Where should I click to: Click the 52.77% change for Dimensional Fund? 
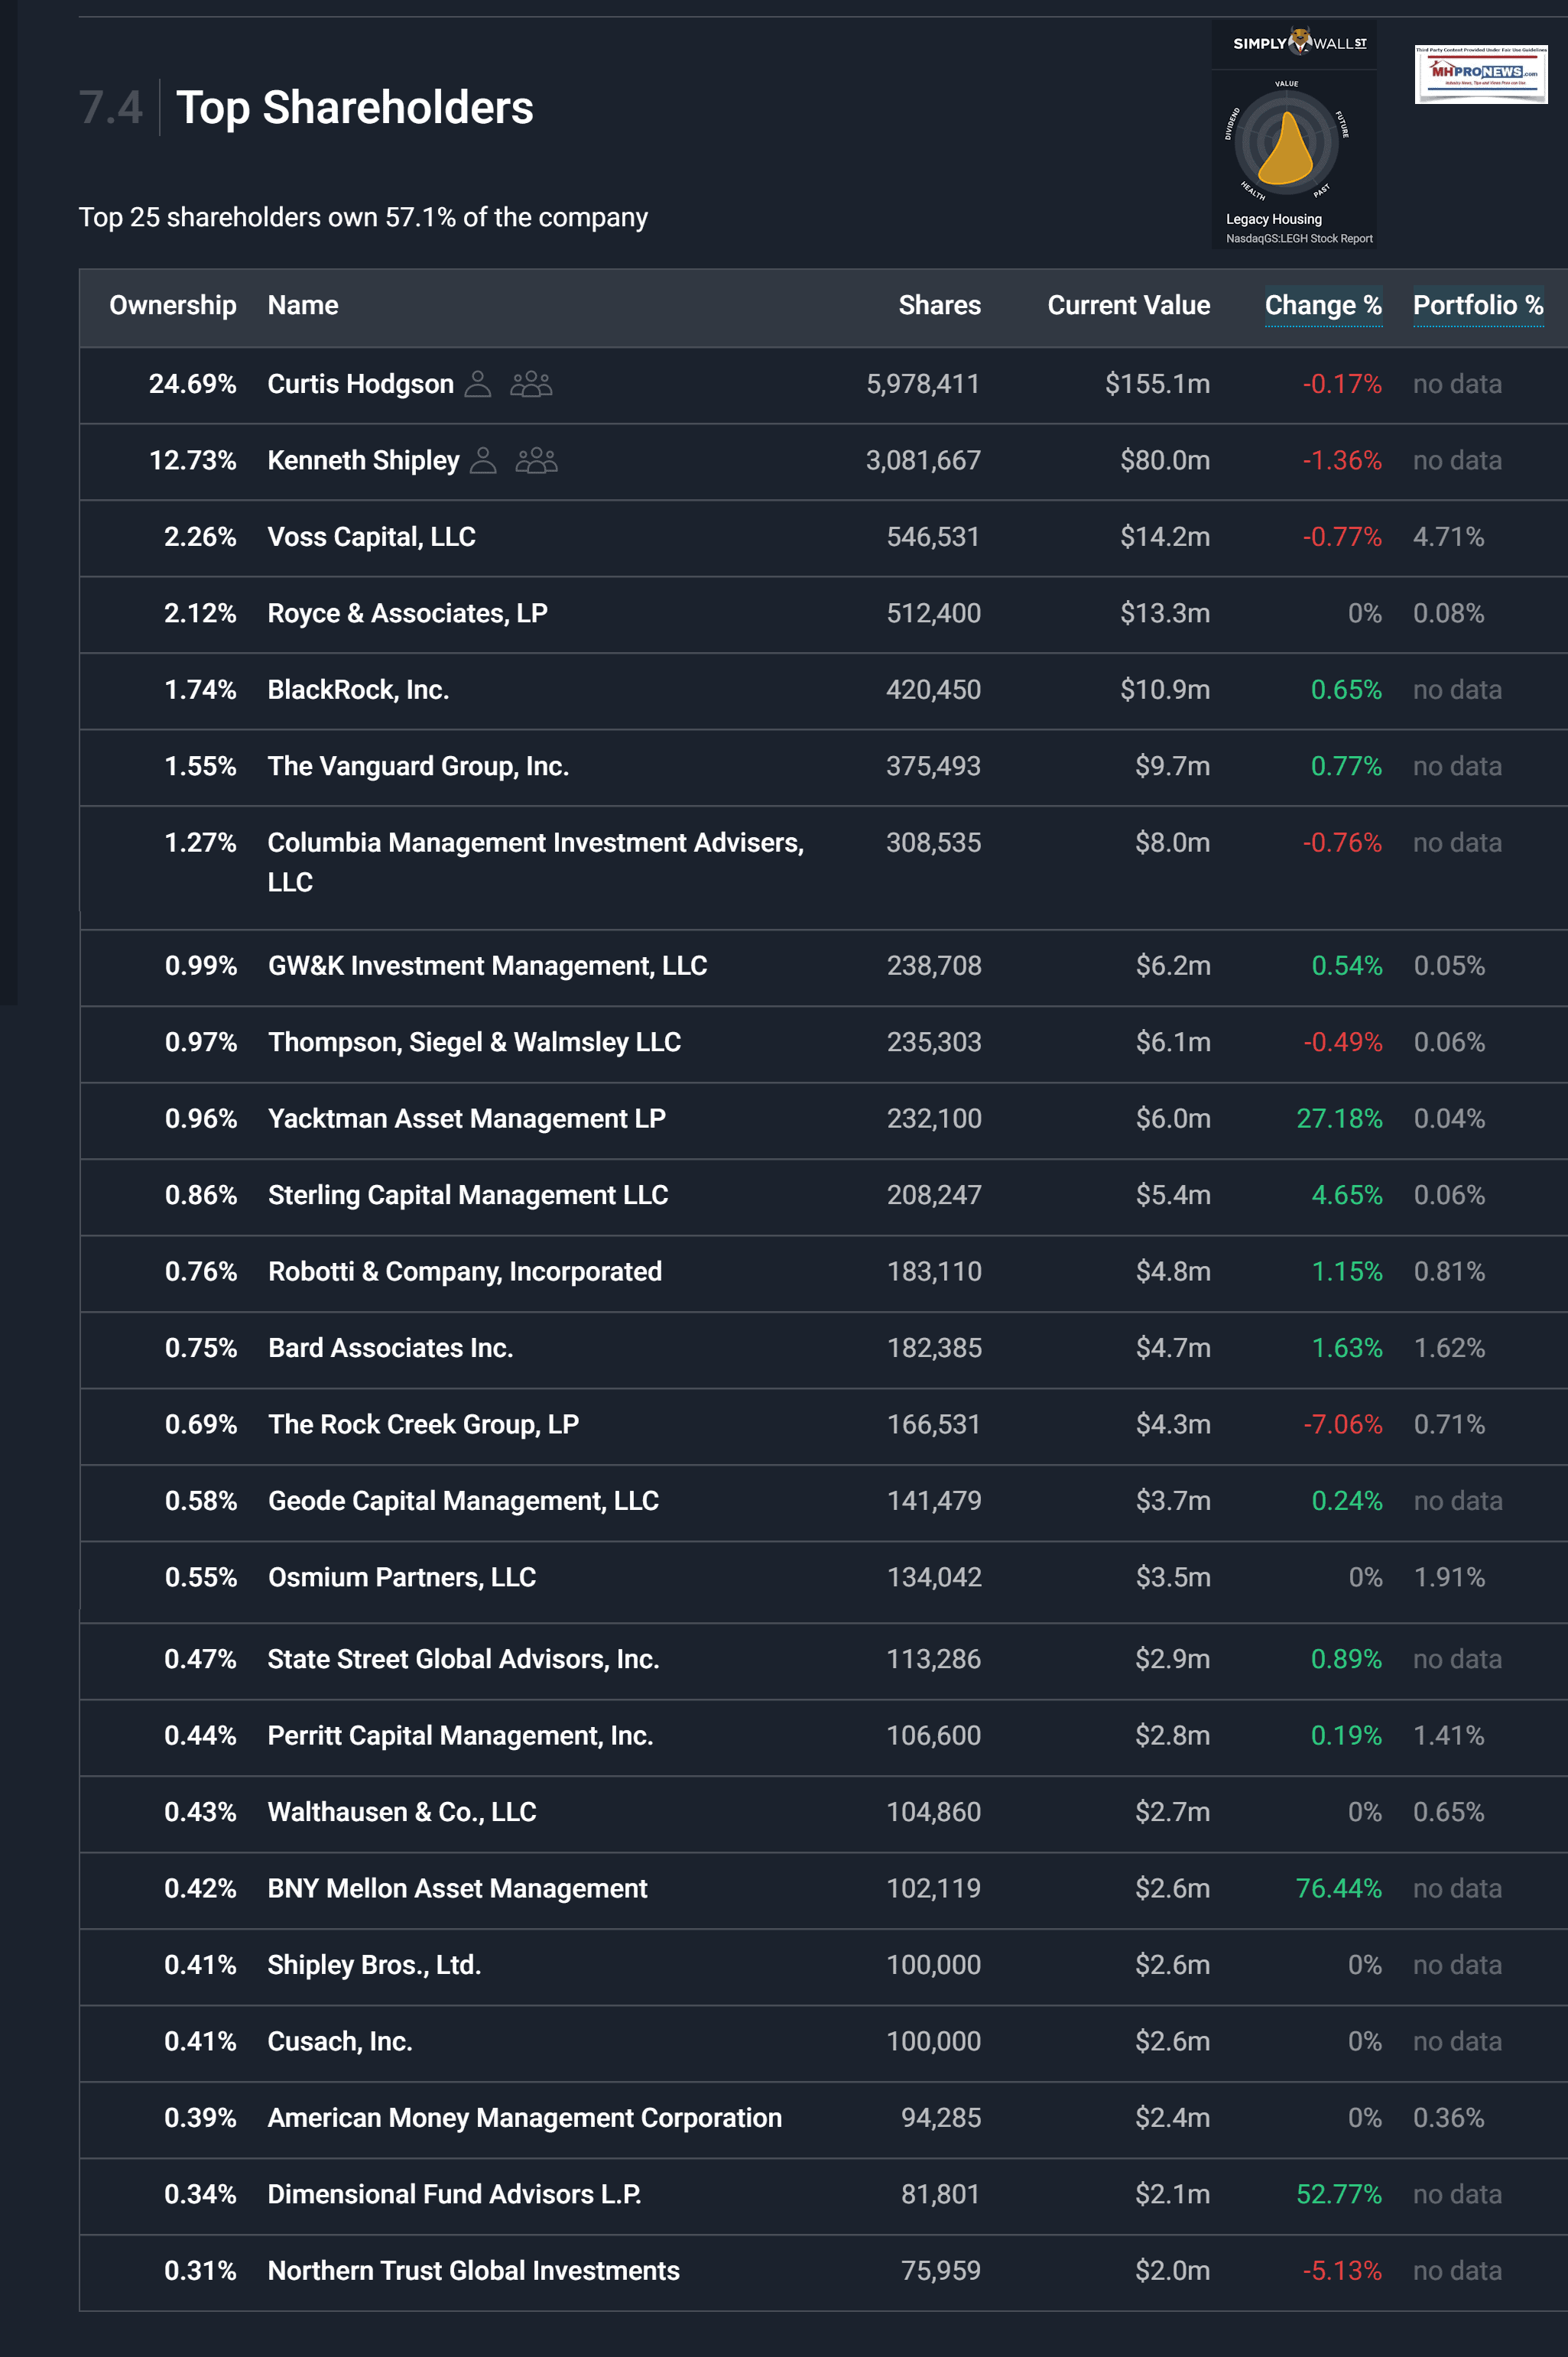click(x=1339, y=2195)
